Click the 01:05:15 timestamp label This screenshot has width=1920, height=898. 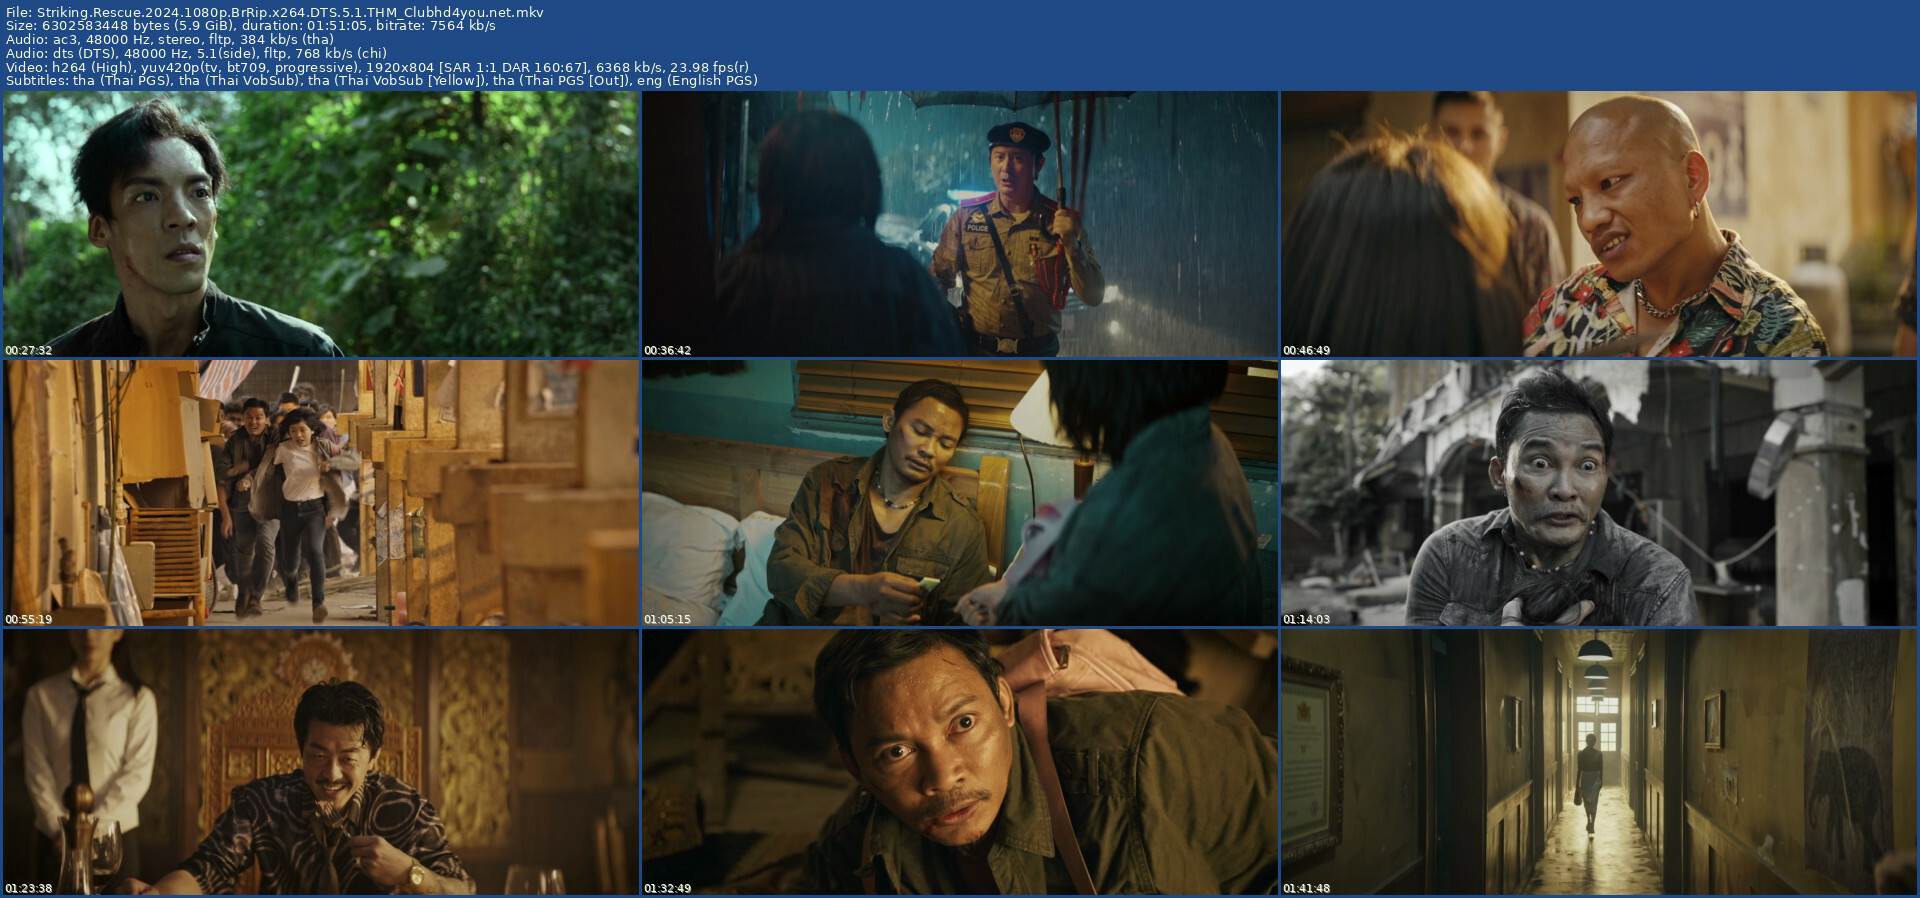667,619
